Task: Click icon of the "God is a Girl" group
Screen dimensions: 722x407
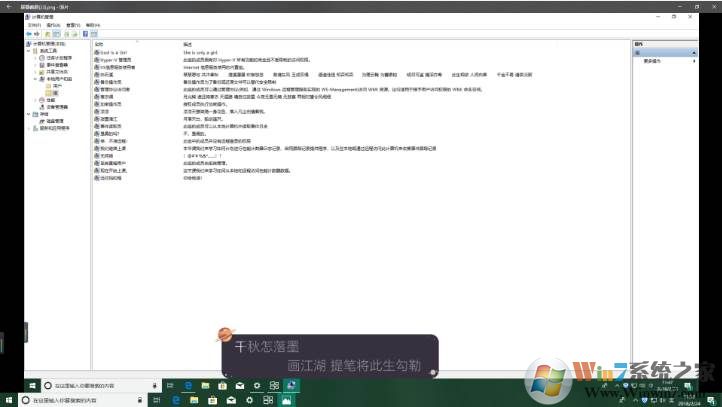Action: [97, 52]
